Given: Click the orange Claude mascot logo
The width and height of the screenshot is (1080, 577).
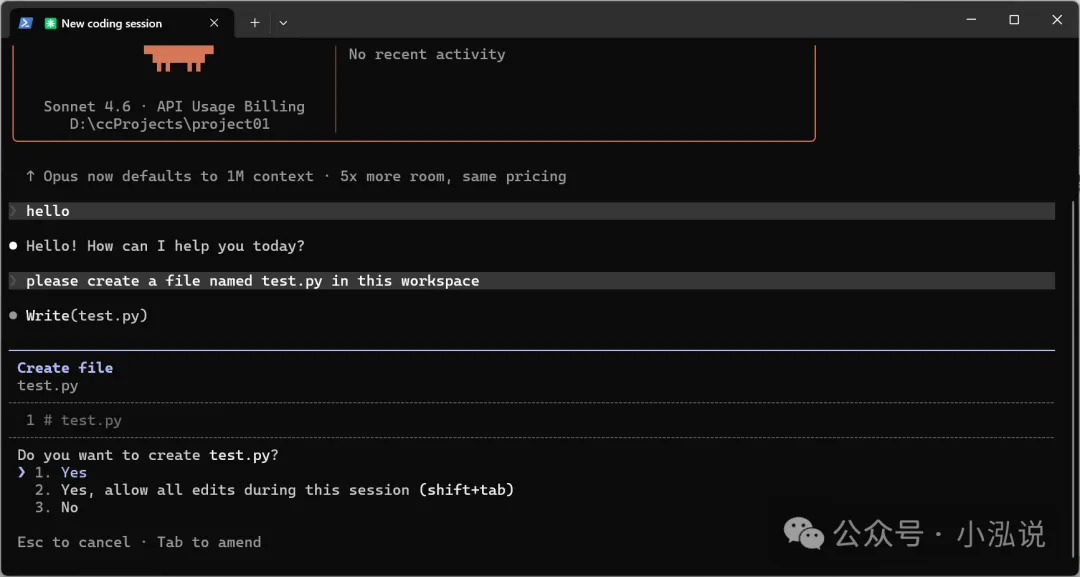Looking at the screenshot, I should (179, 60).
